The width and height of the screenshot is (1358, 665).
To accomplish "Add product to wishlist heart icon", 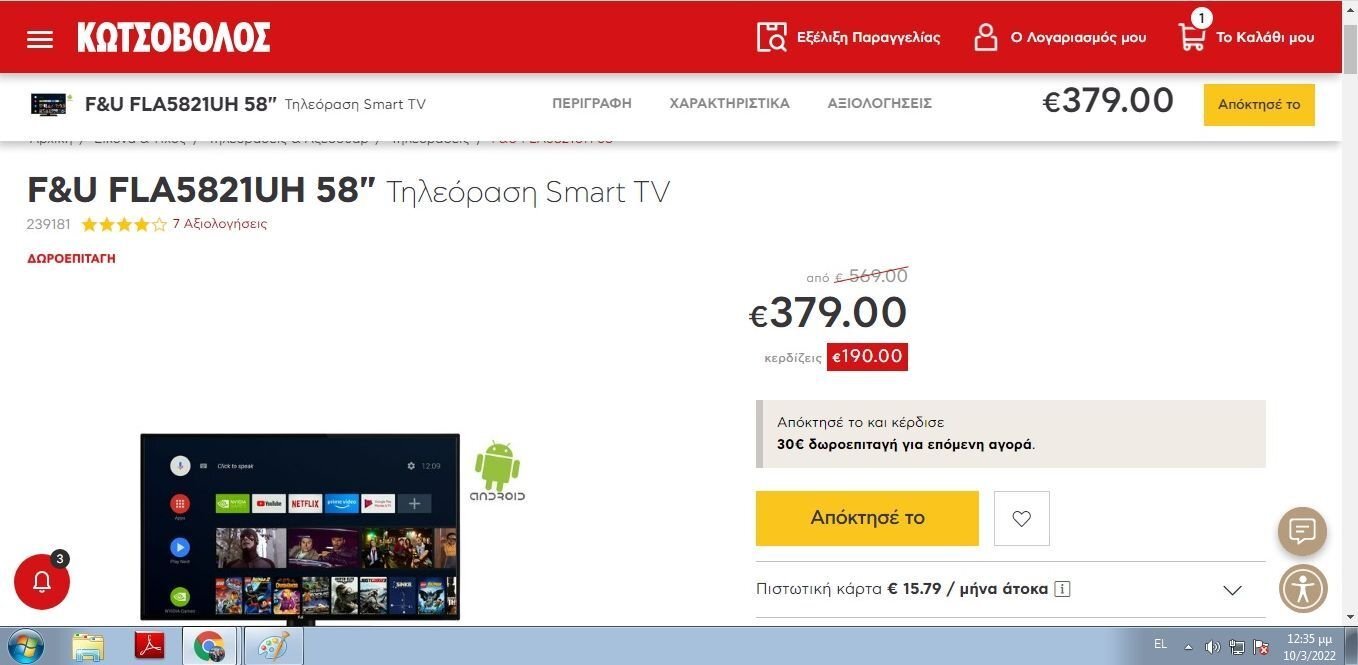I will (1021, 518).
